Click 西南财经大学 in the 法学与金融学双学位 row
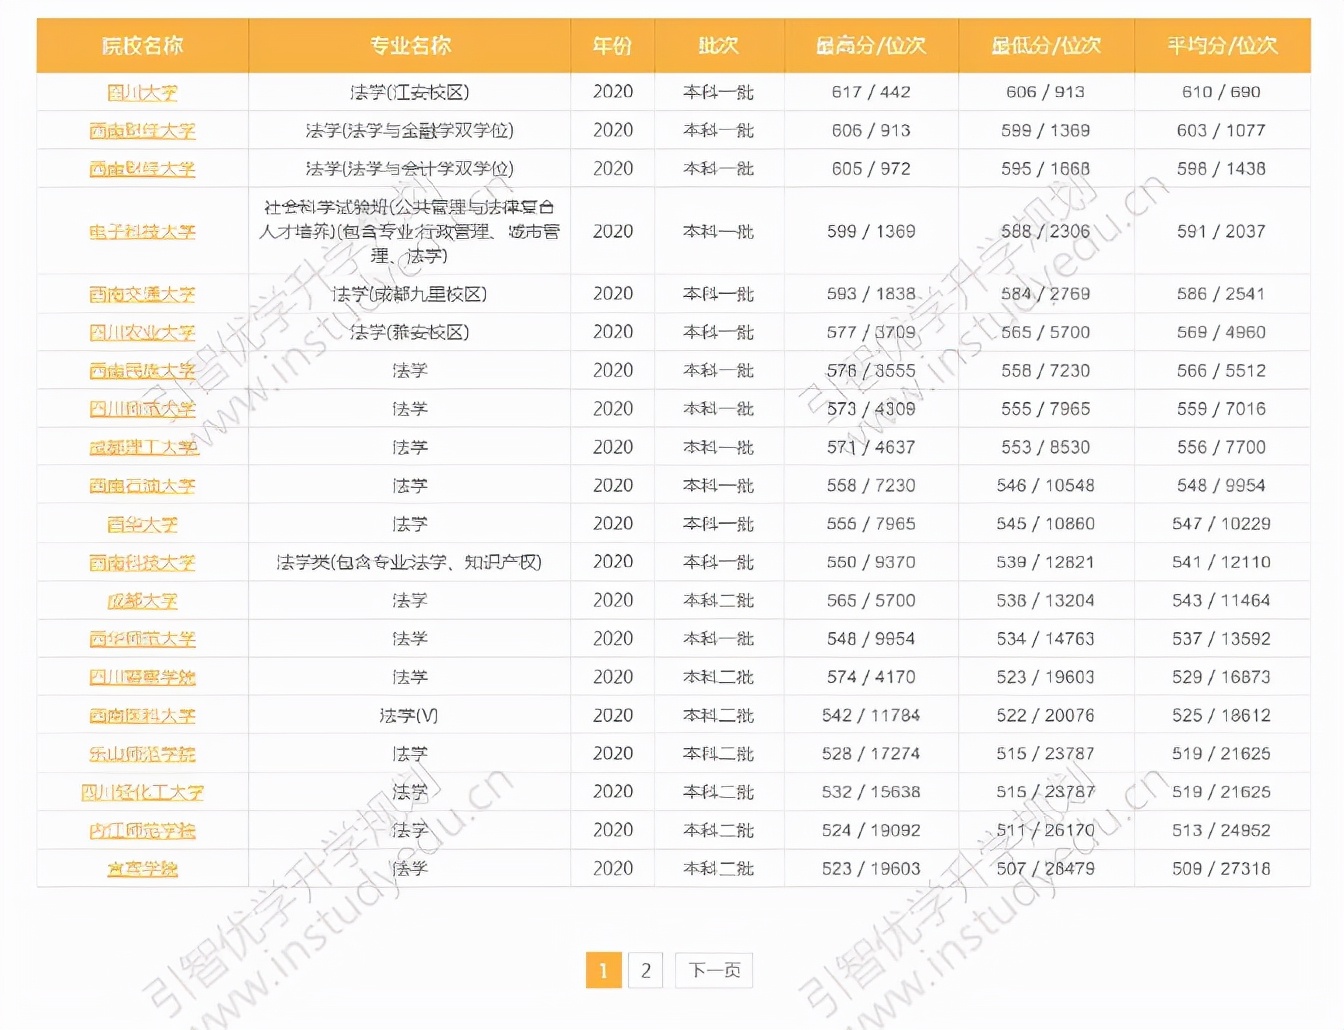The image size is (1344, 1030). (x=142, y=131)
